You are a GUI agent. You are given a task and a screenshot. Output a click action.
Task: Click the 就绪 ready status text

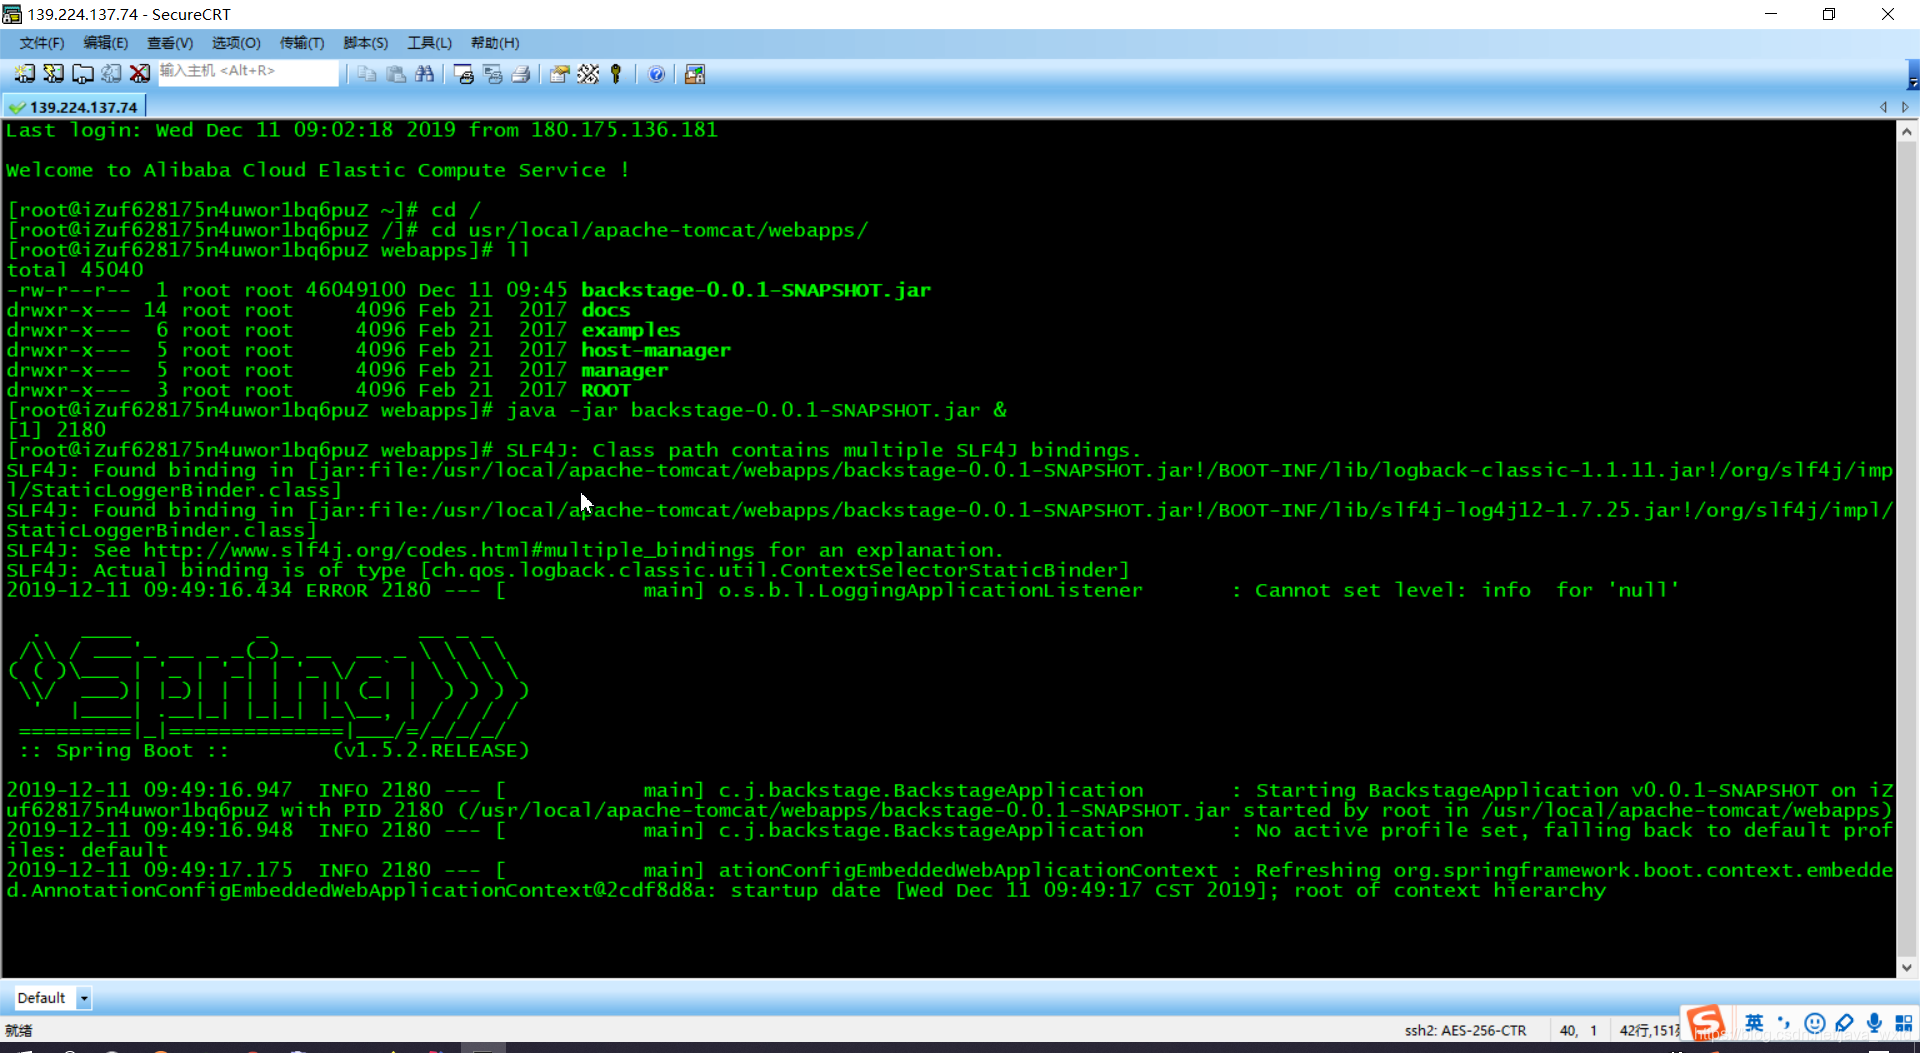tap(19, 1030)
